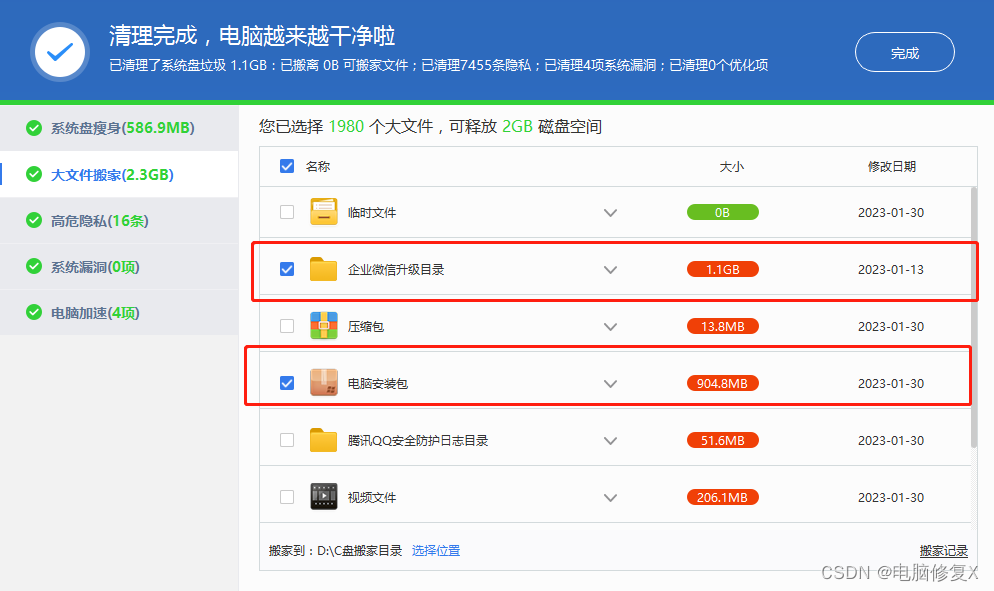Click the 腾讯QQ安全防护日志目录 folder icon
This screenshot has height=591, width=994.
323,440
